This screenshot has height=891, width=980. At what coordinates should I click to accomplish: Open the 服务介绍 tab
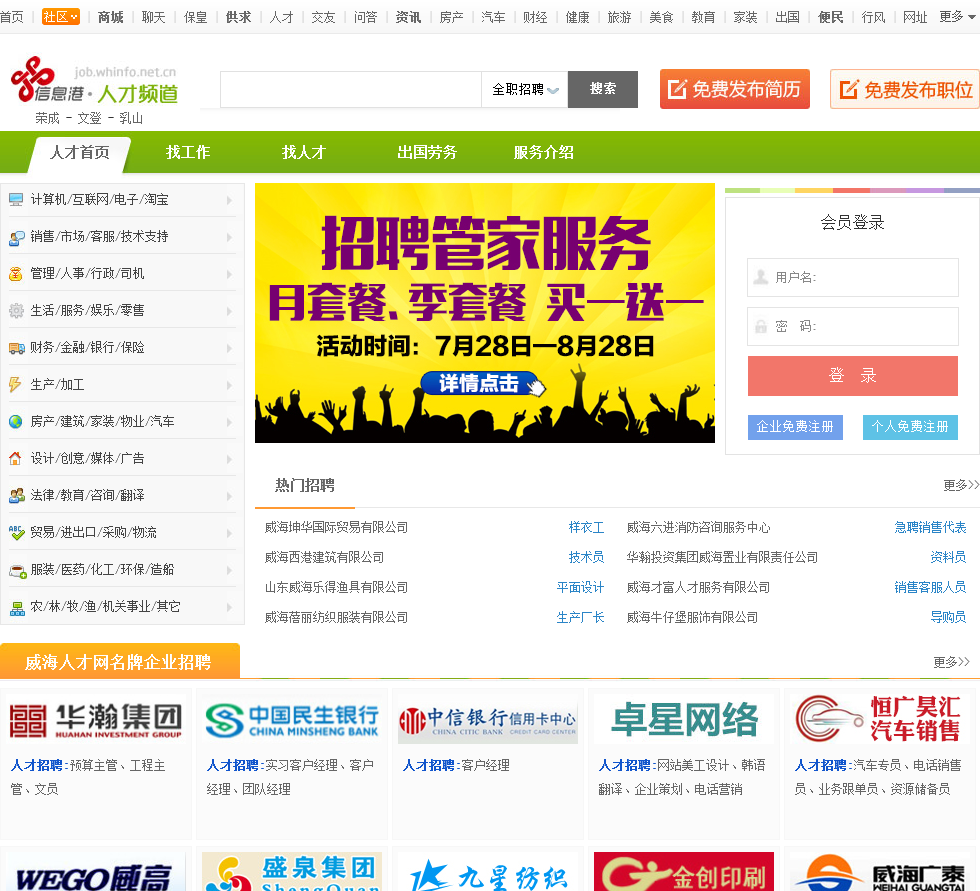(543, 152)
